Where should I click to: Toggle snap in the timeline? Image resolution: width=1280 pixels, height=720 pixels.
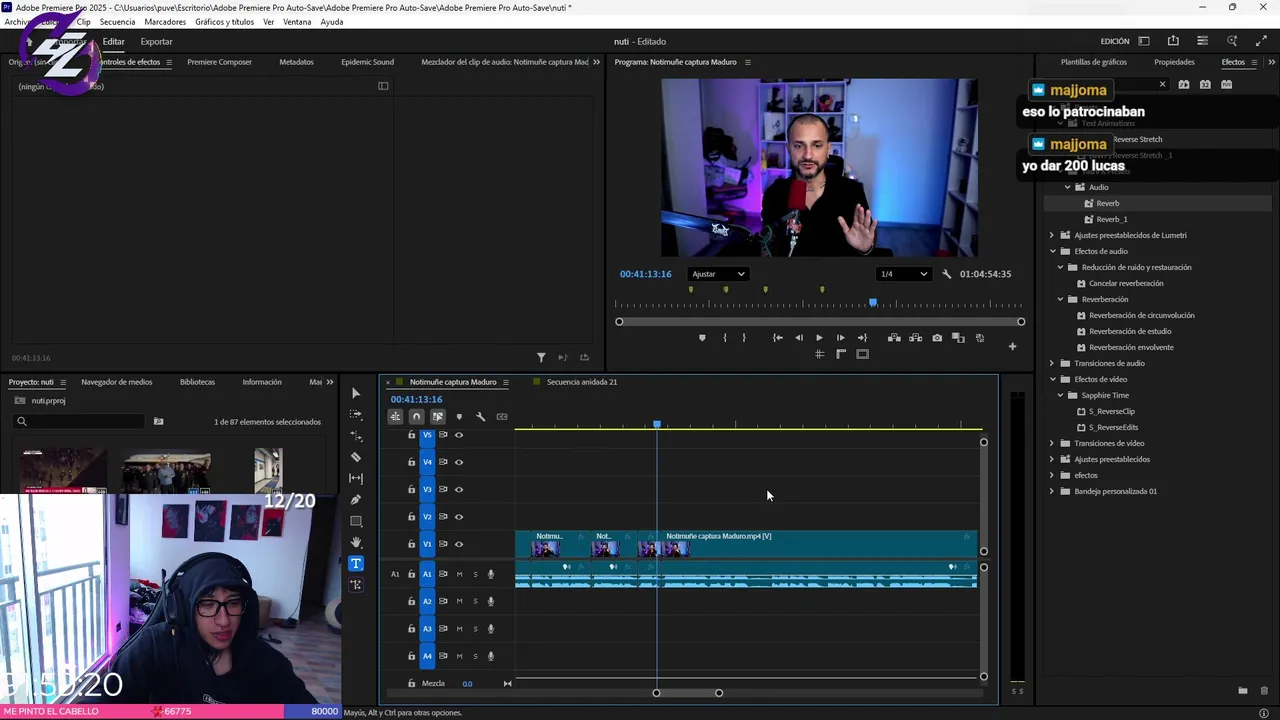coord(416,417)
